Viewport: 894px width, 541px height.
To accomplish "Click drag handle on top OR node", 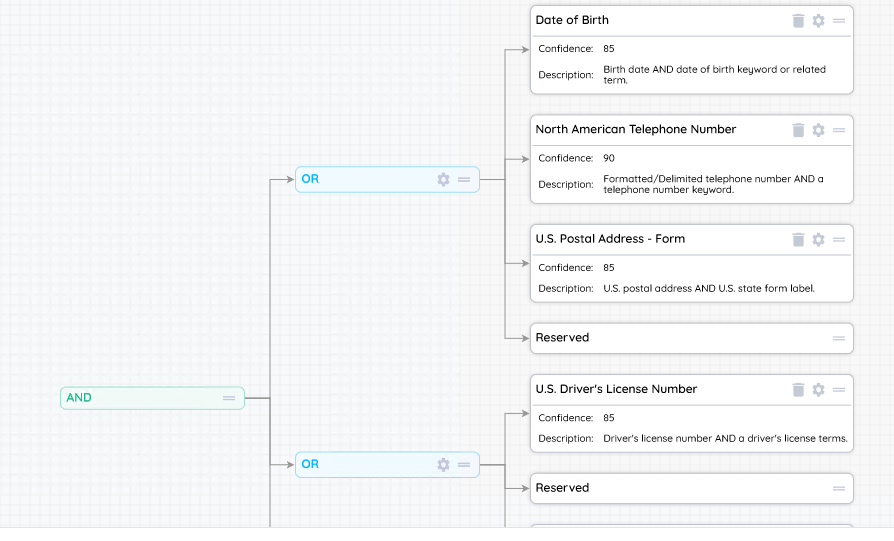I will (x=464, y=180).
